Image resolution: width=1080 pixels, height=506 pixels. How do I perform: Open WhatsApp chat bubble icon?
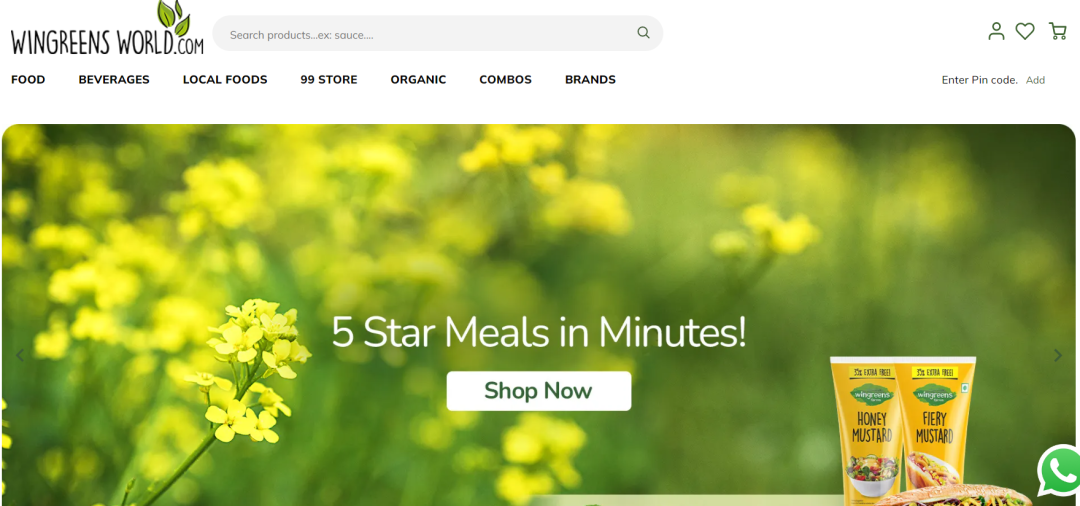[x=1059, y=471]
